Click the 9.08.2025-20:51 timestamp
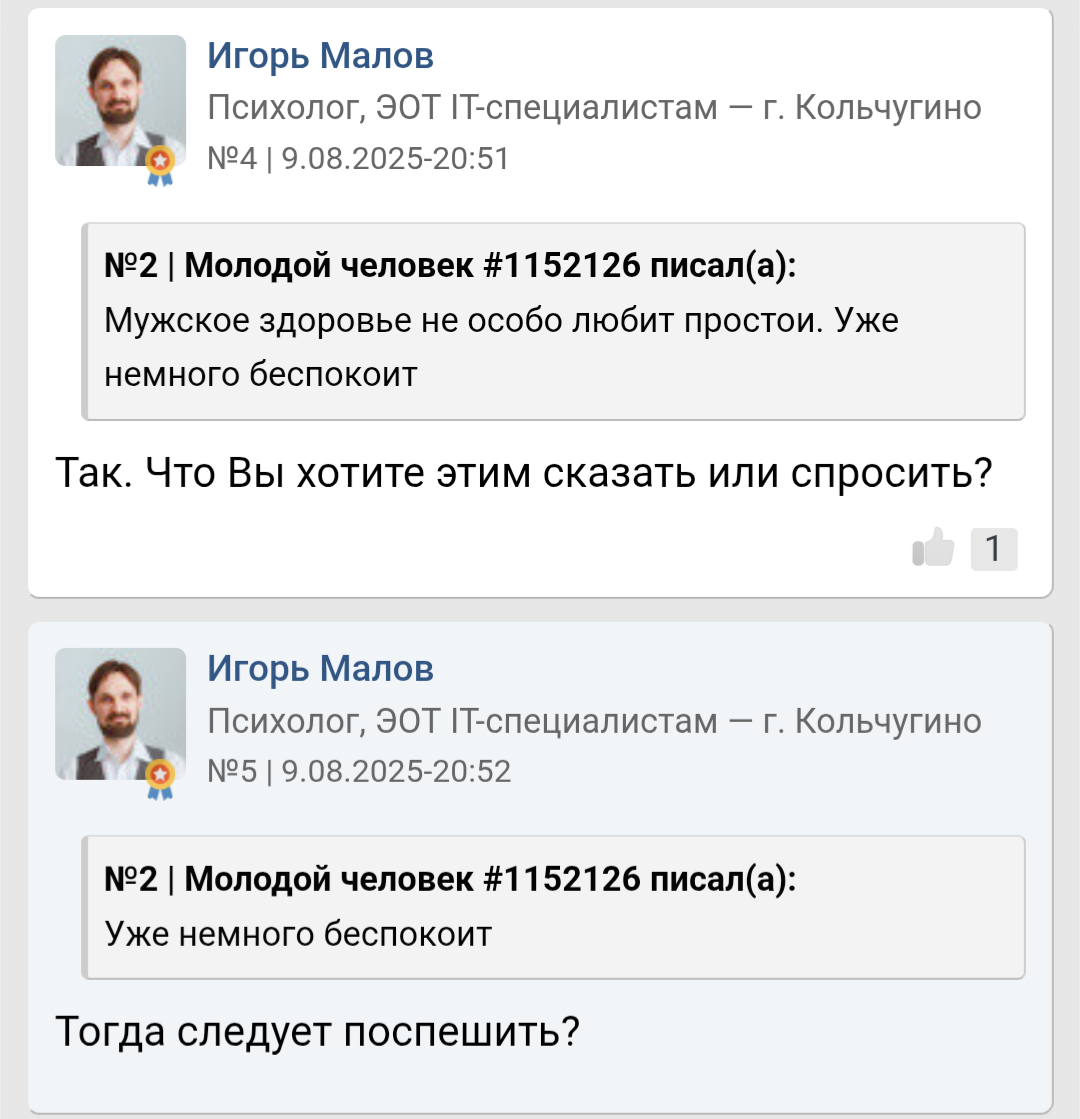 [396, 159]
